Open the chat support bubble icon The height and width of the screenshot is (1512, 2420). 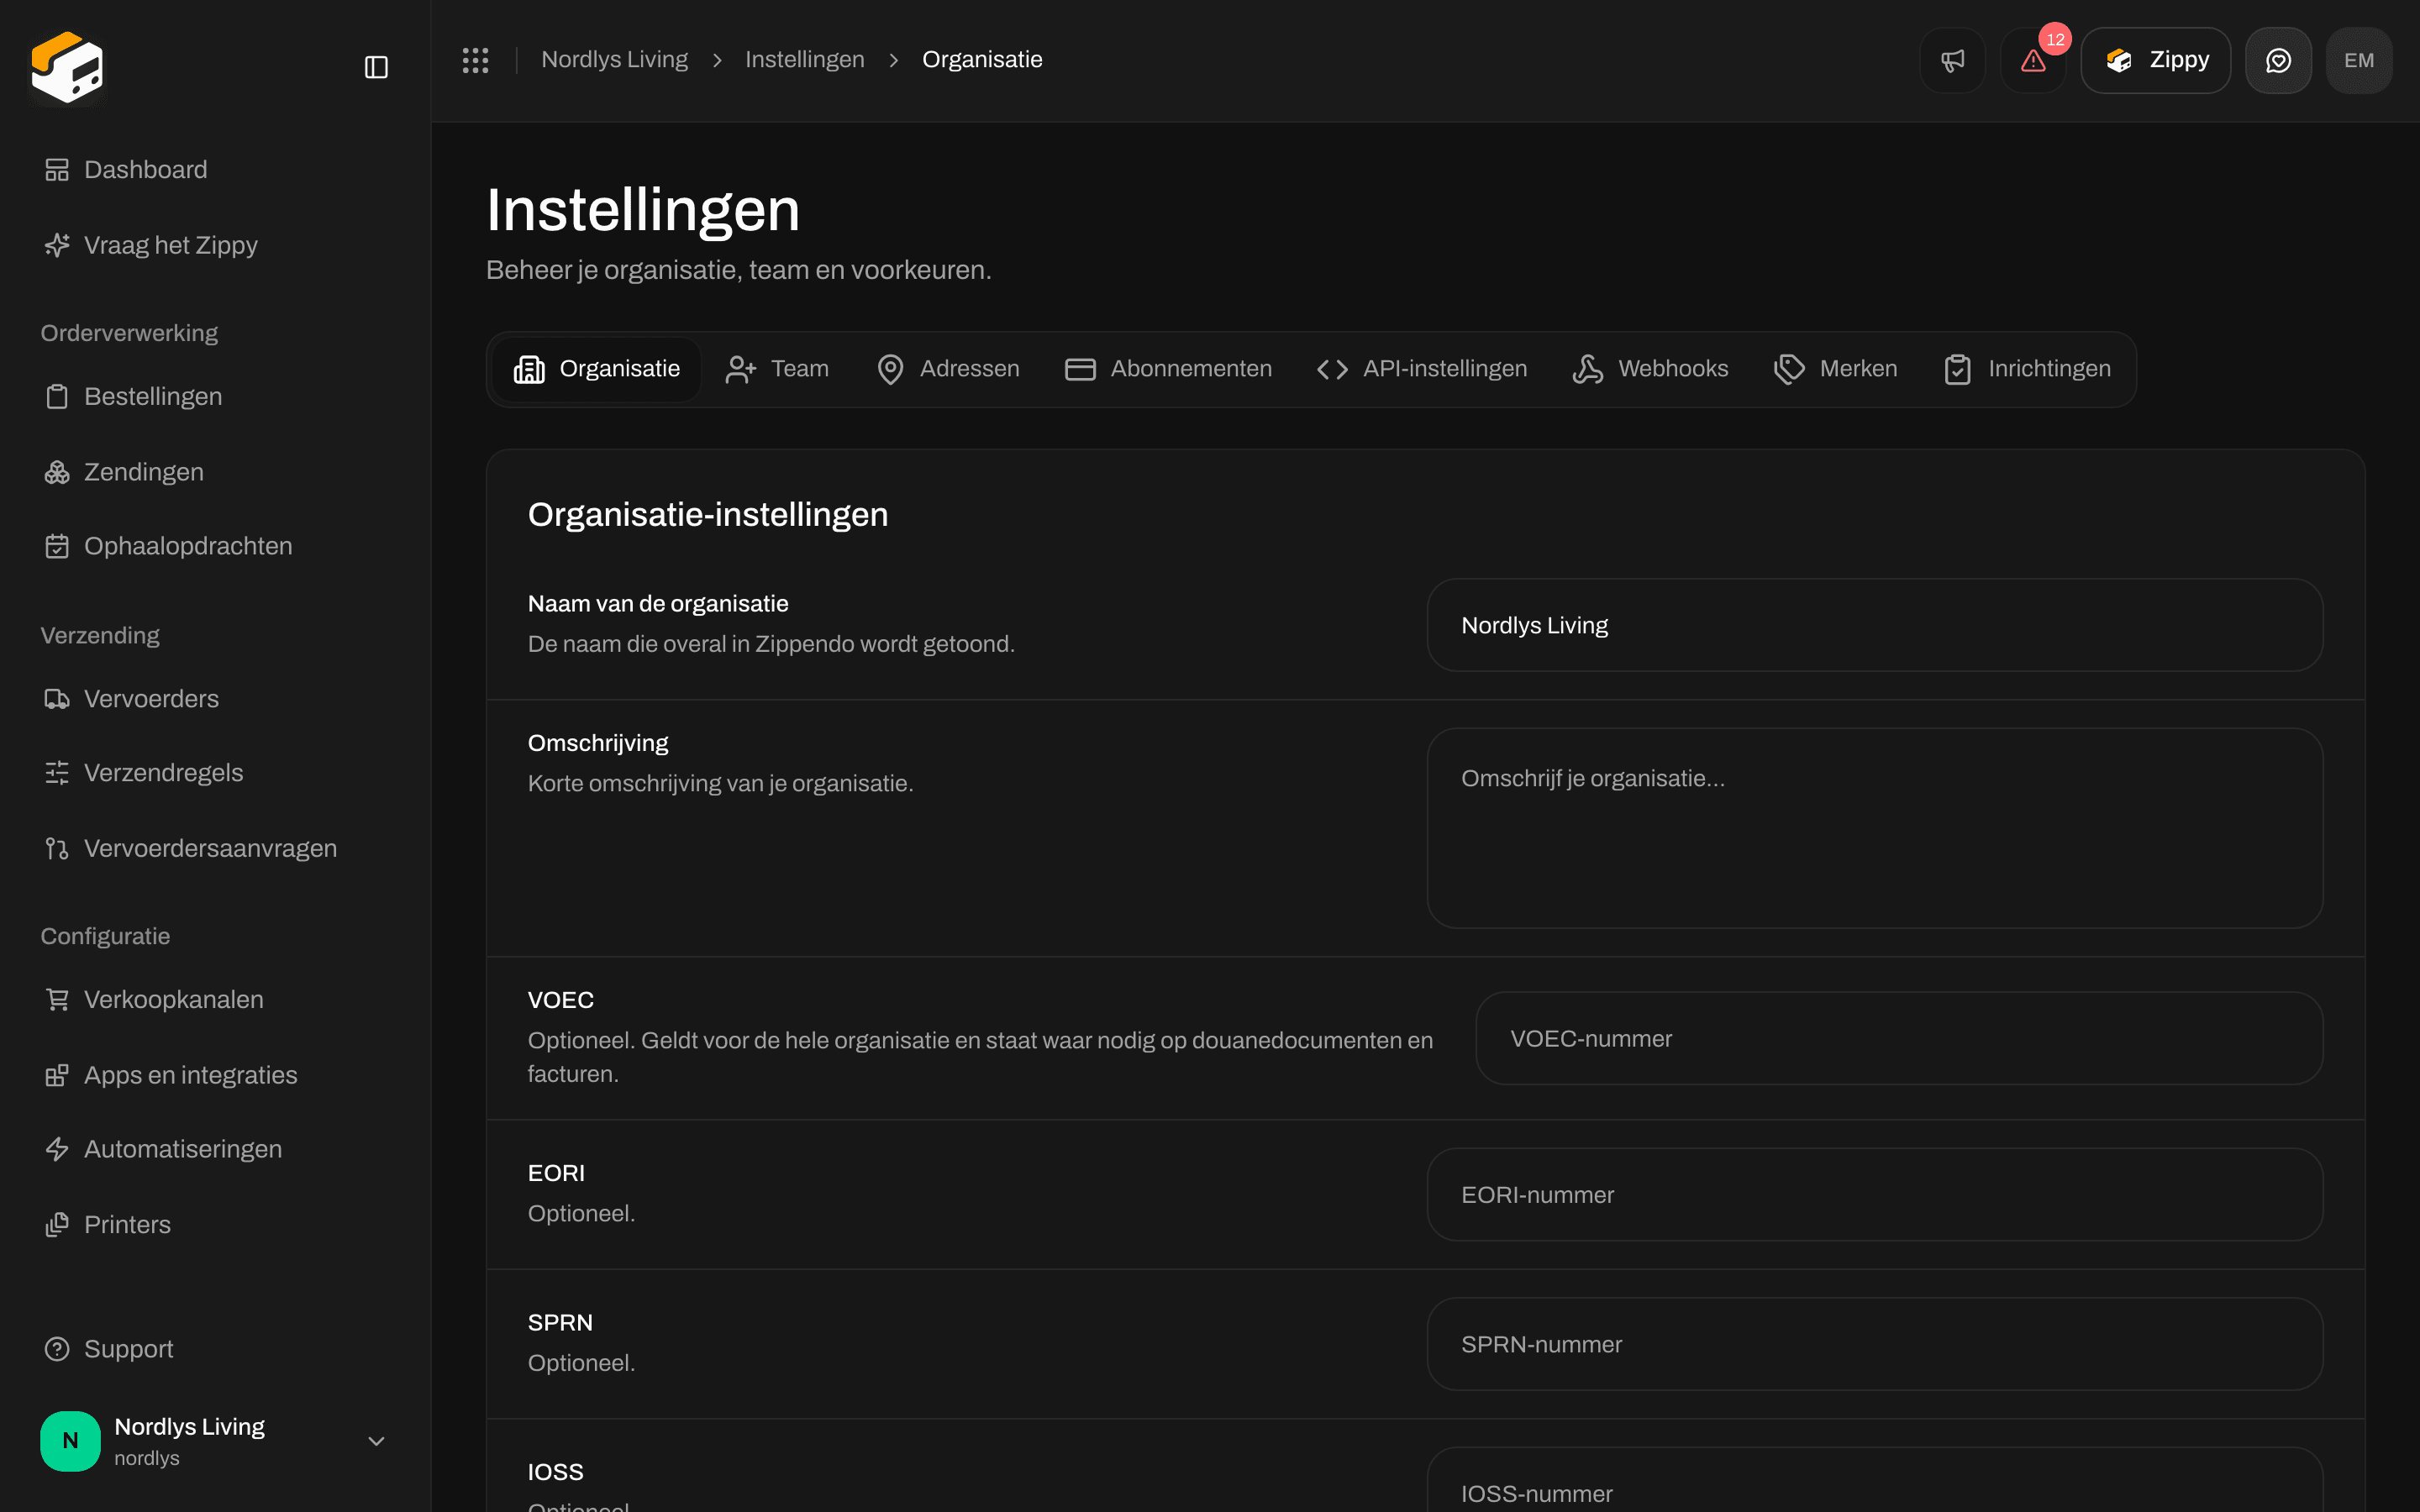2278,60
